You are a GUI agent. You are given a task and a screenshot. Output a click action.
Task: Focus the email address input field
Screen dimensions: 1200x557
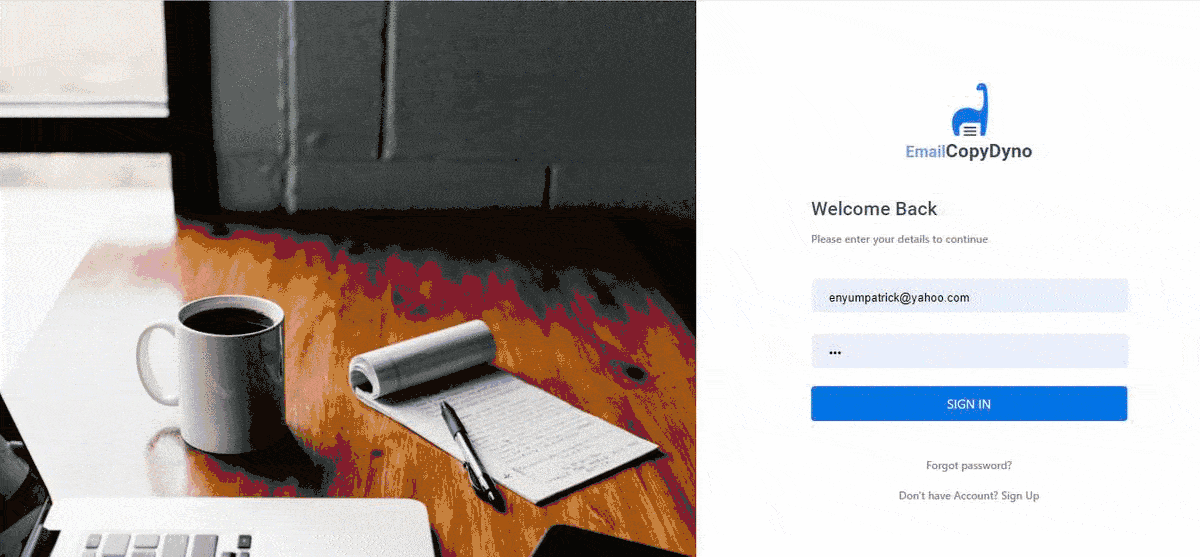pos(969,297)
